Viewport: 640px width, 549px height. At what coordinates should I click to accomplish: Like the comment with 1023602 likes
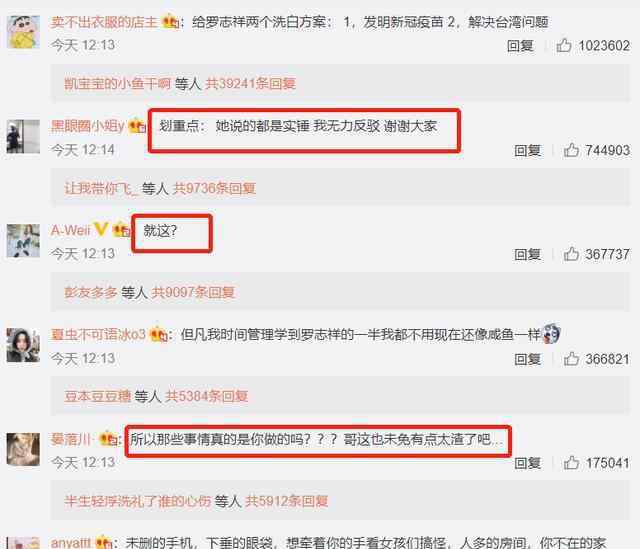[x=564, y=45]
